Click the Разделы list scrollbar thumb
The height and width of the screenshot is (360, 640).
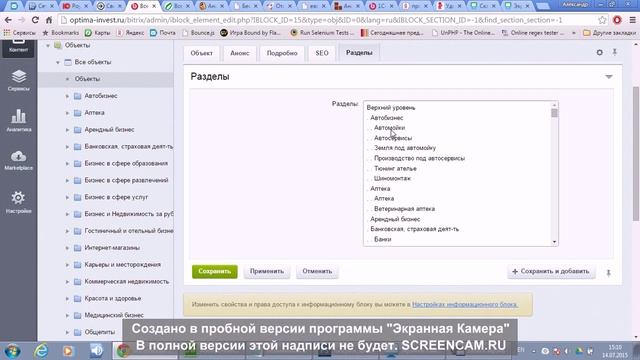[554, 113]
